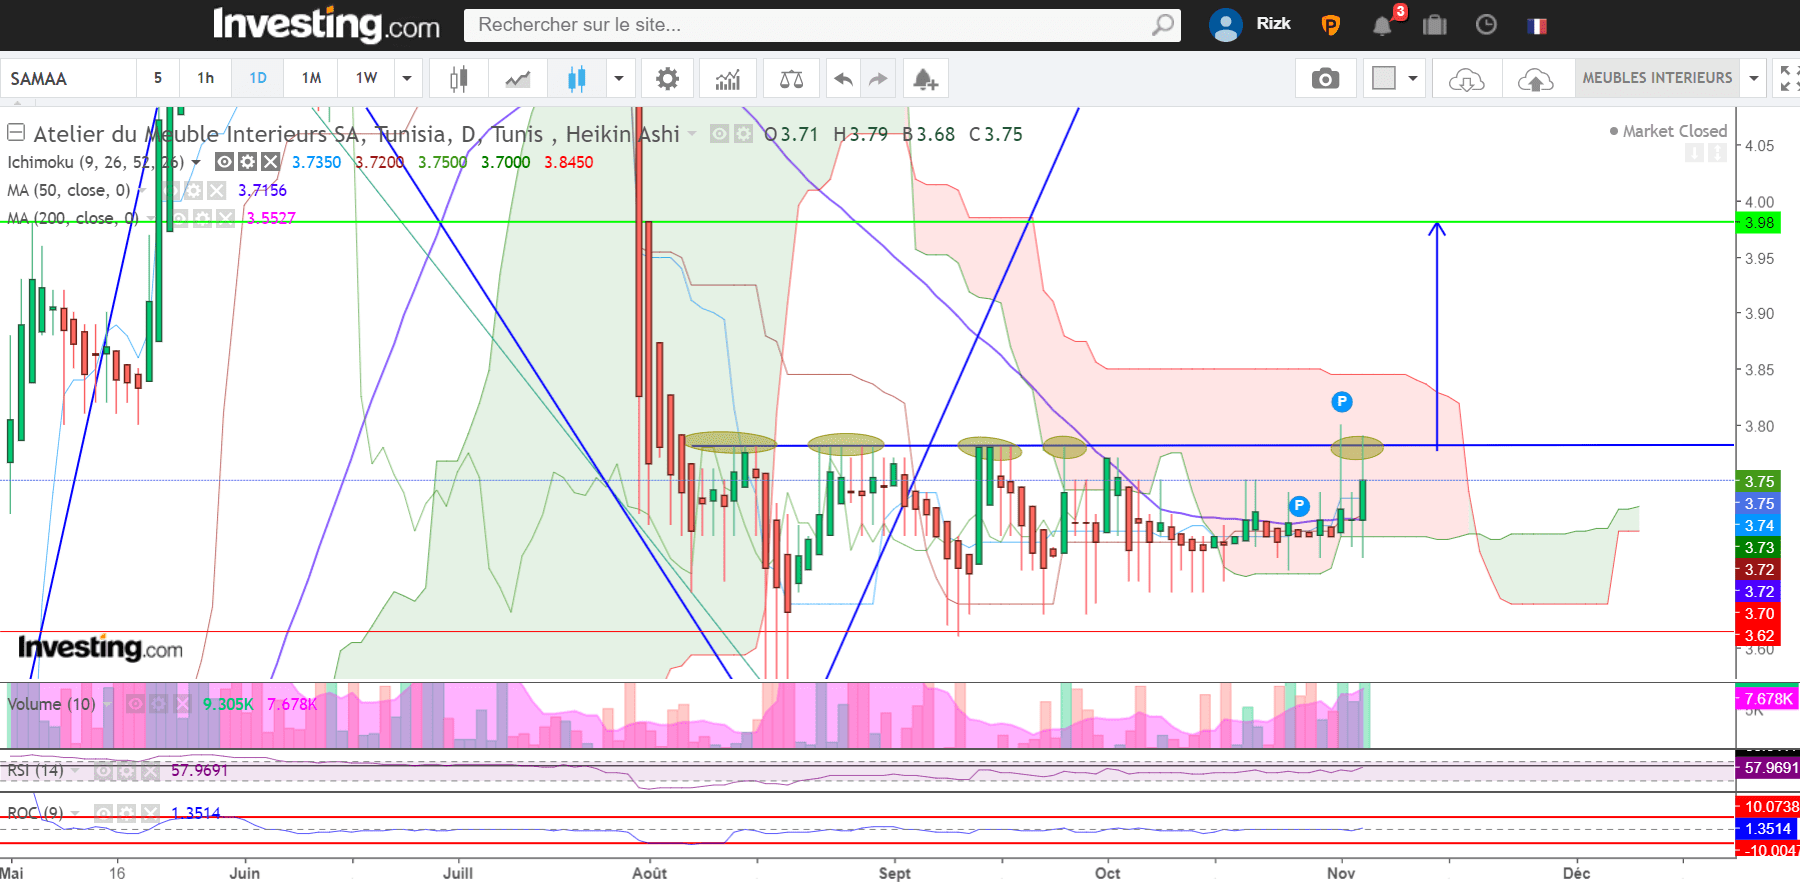The height and width of the screenshot is (883, 1800).
Task: Expand RSI (14) options arrow
Action: click(75, 771)
